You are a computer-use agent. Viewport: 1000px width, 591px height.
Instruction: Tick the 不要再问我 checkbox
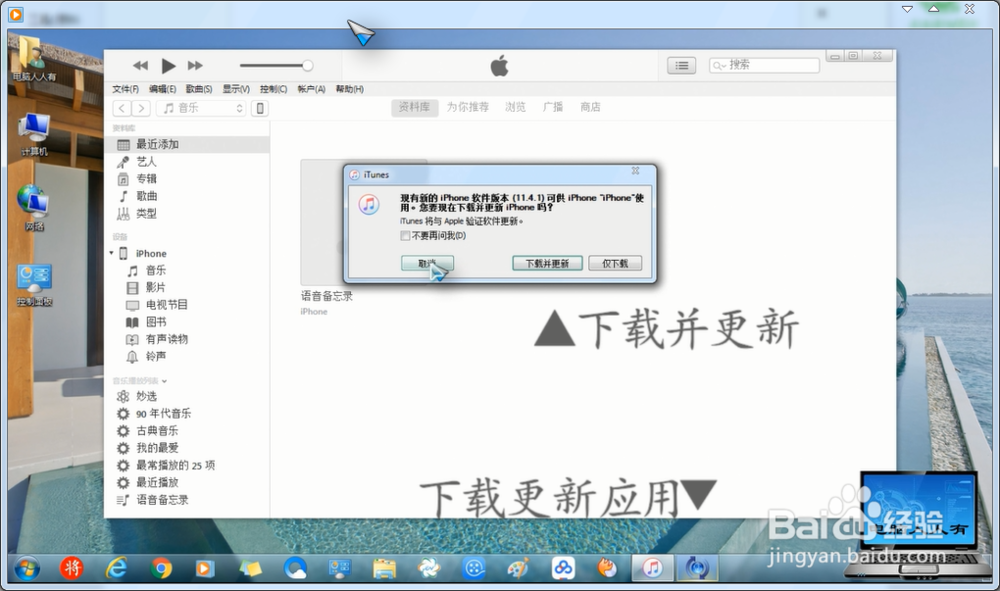405,236
